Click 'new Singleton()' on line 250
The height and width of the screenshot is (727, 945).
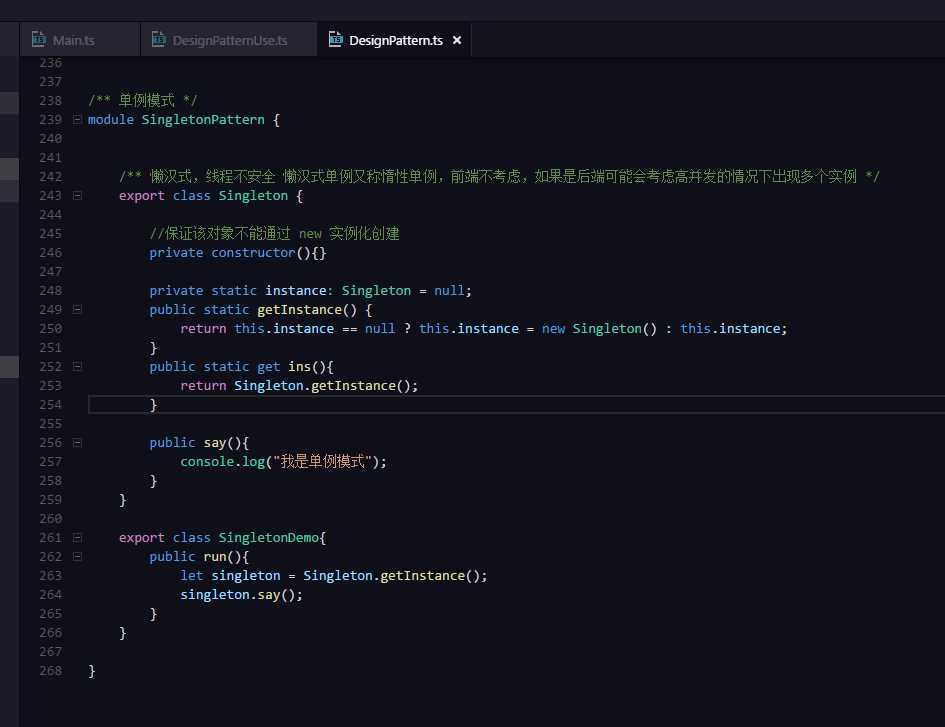599,329
